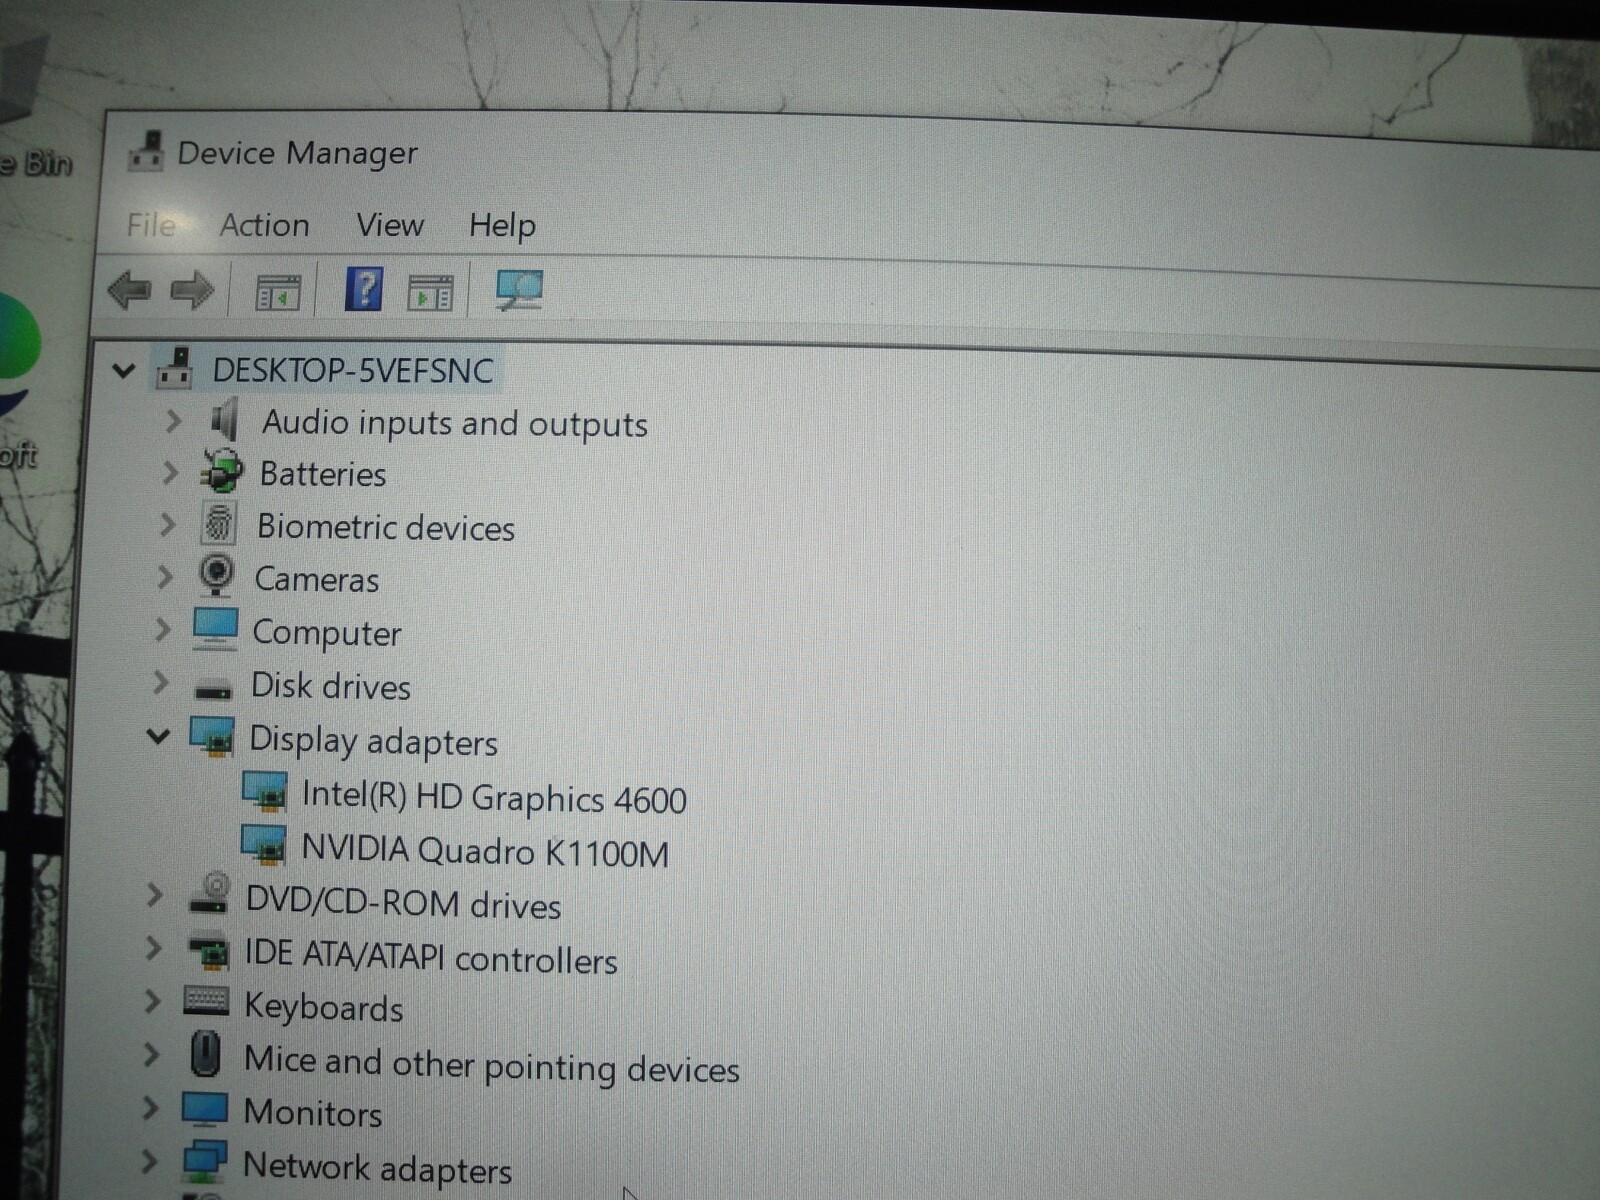The image size is (1600, 1200).
Task: Select the Cameras label
Action: pyautogui.click(x=317, y=580)
